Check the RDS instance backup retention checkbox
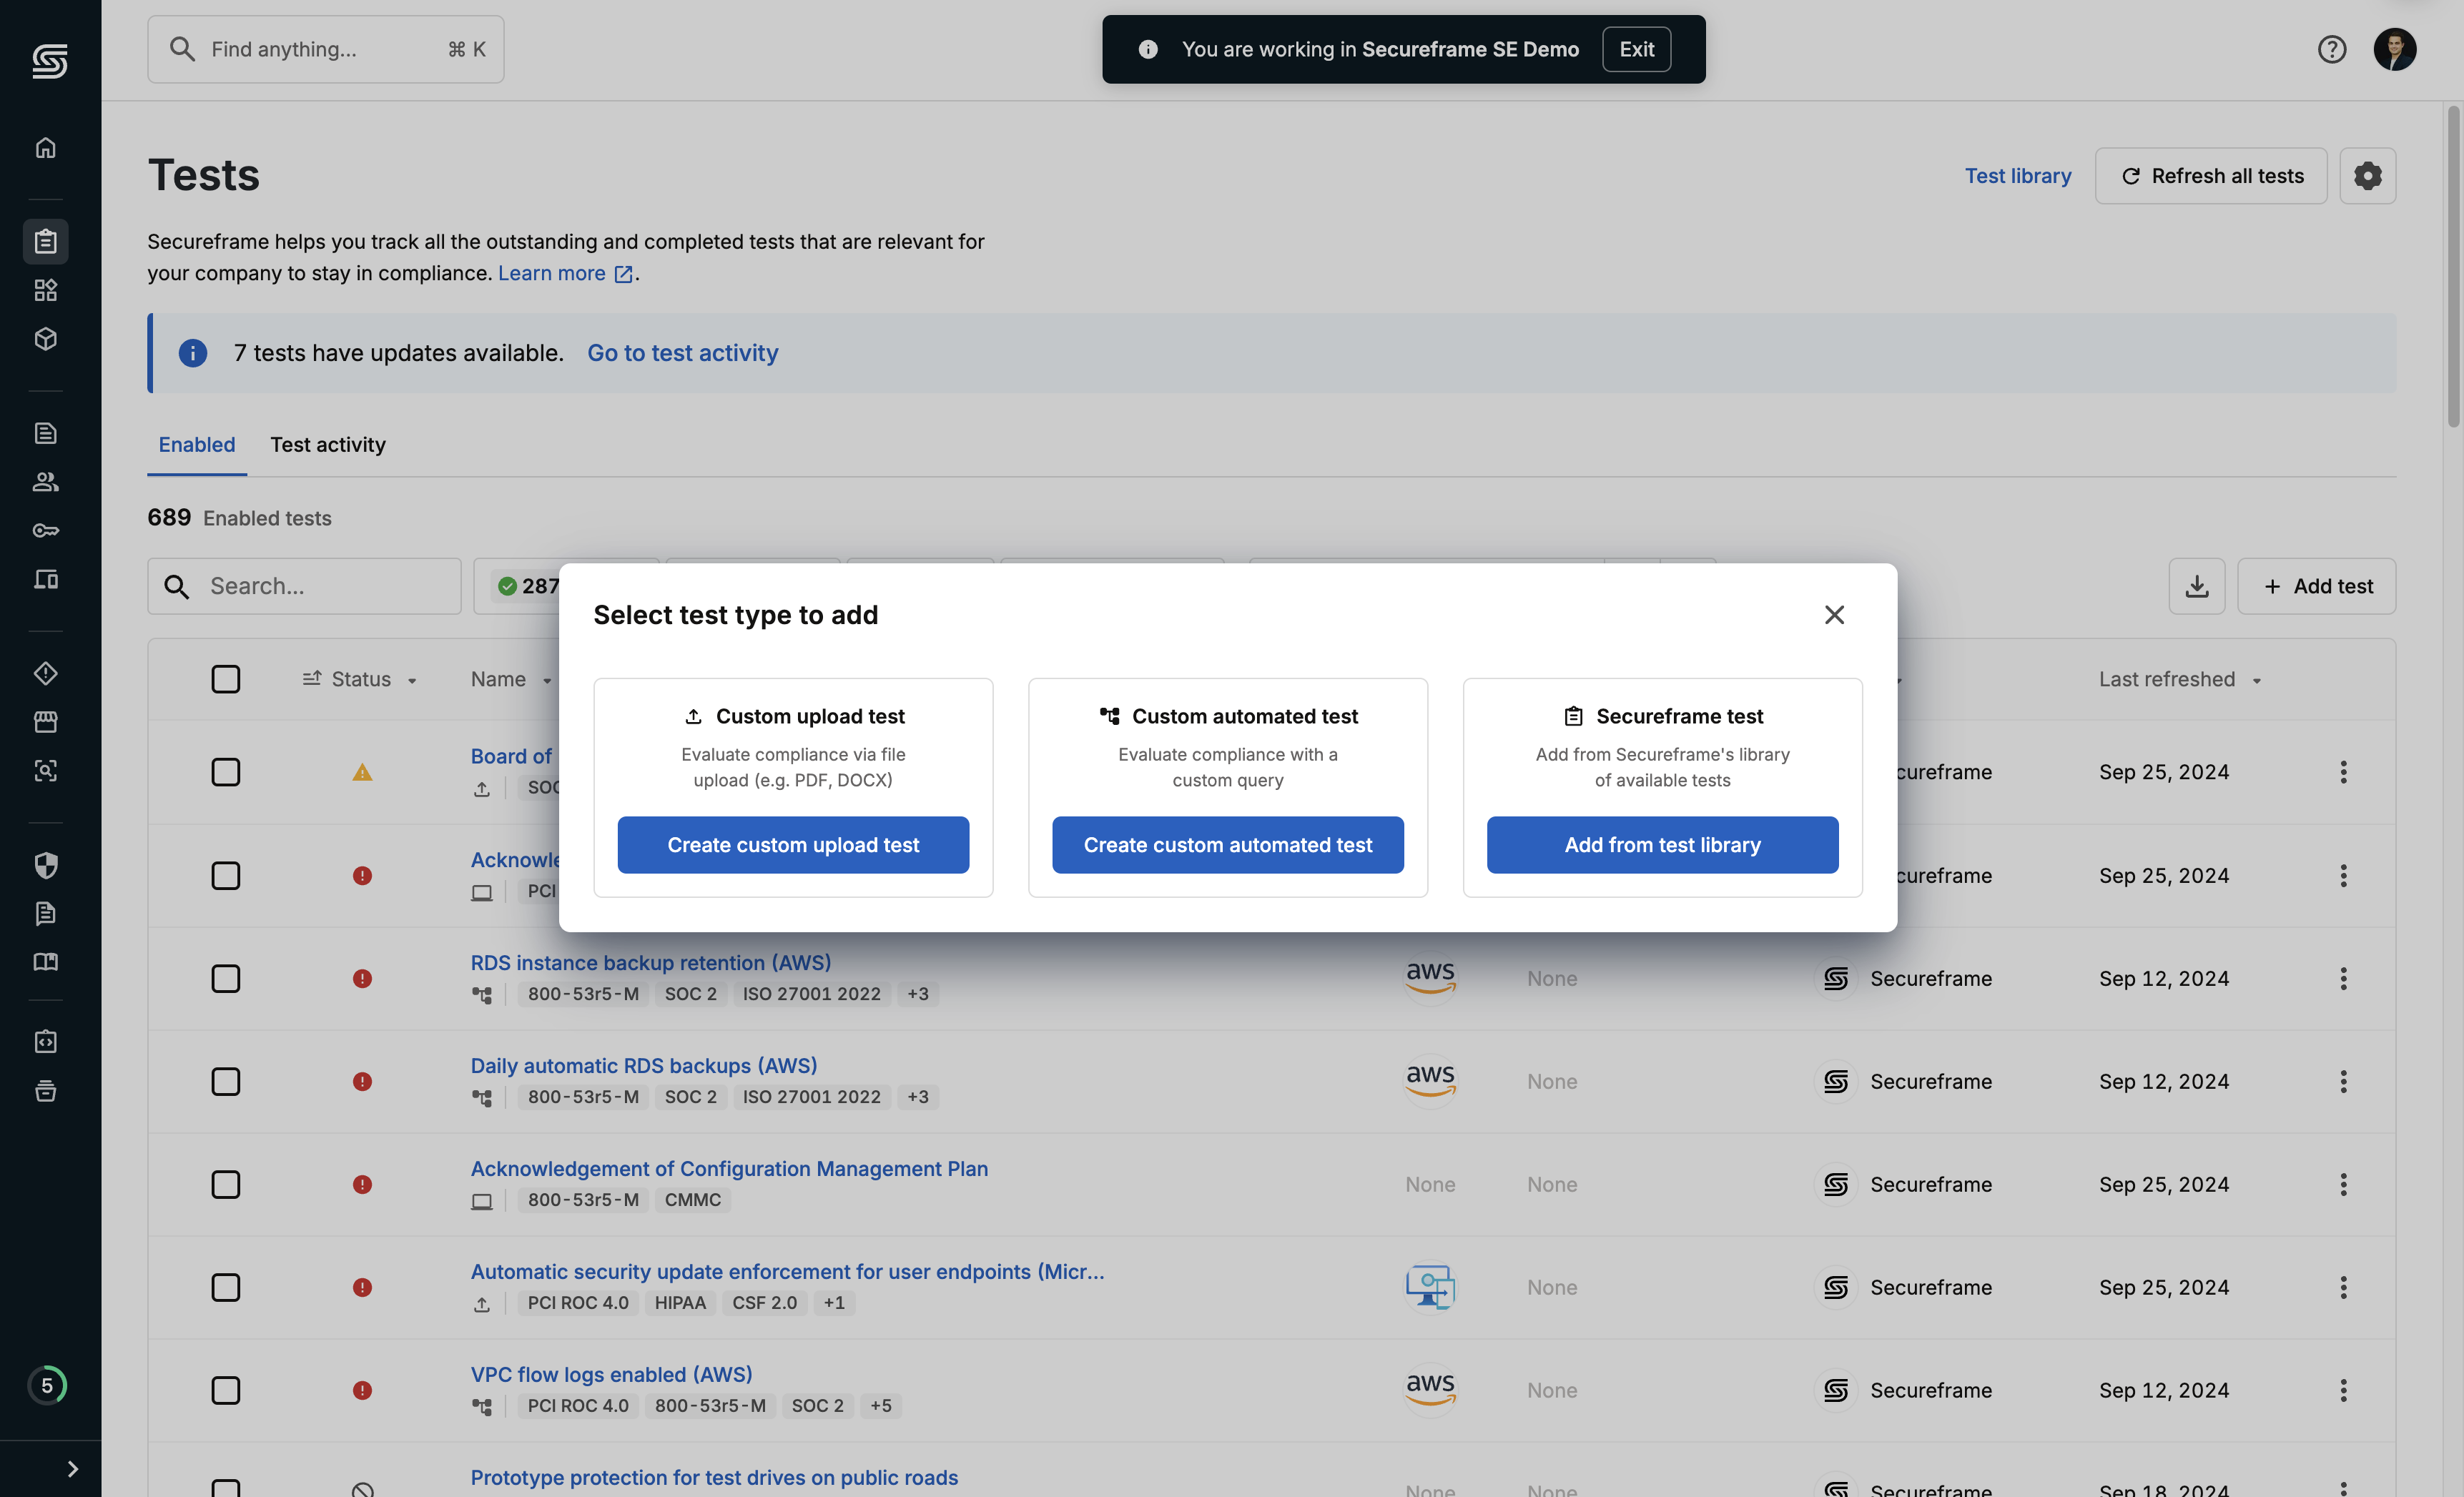2464x1497 pixels. tap(226, 979)
